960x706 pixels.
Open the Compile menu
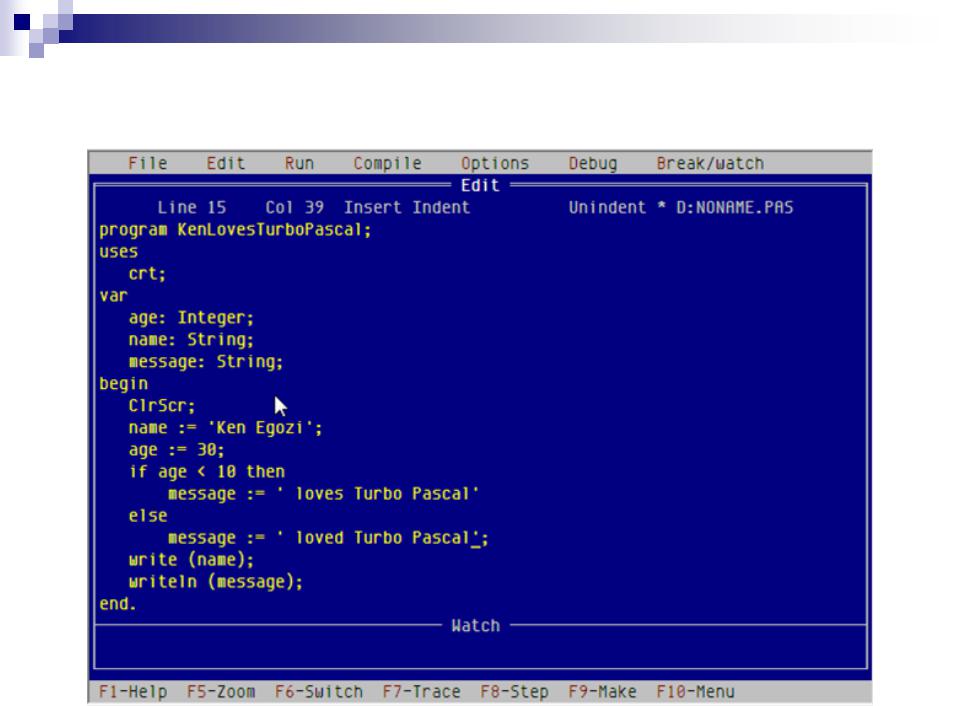(x=388, y=163)
